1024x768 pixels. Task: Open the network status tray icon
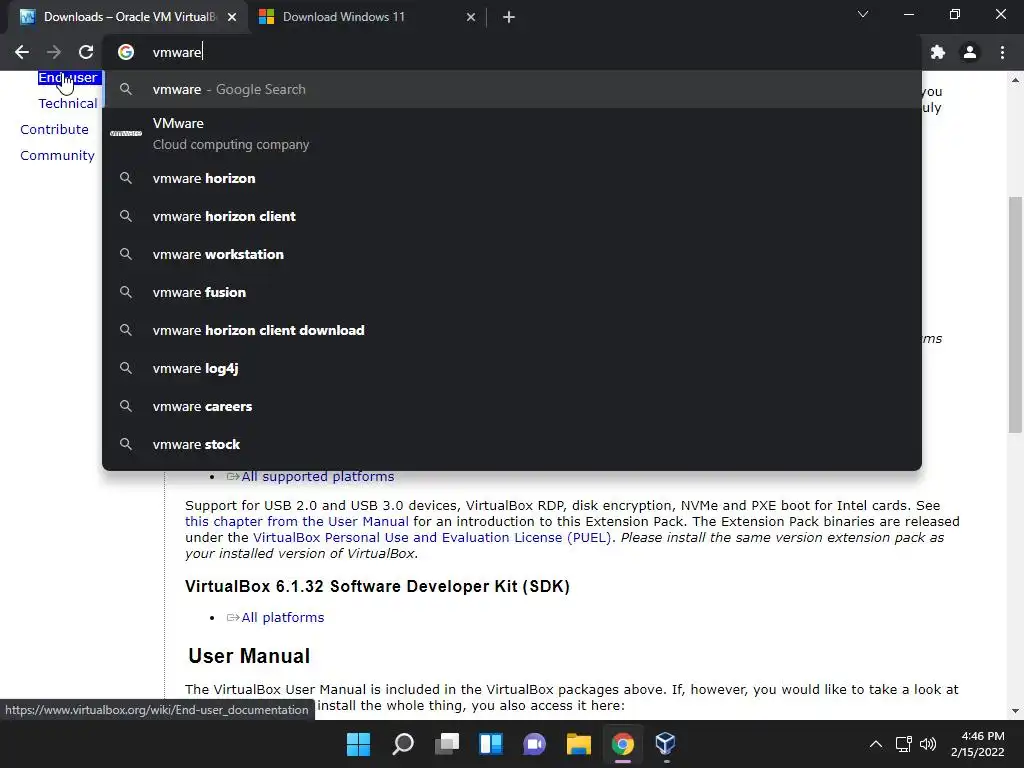(904, 744)
